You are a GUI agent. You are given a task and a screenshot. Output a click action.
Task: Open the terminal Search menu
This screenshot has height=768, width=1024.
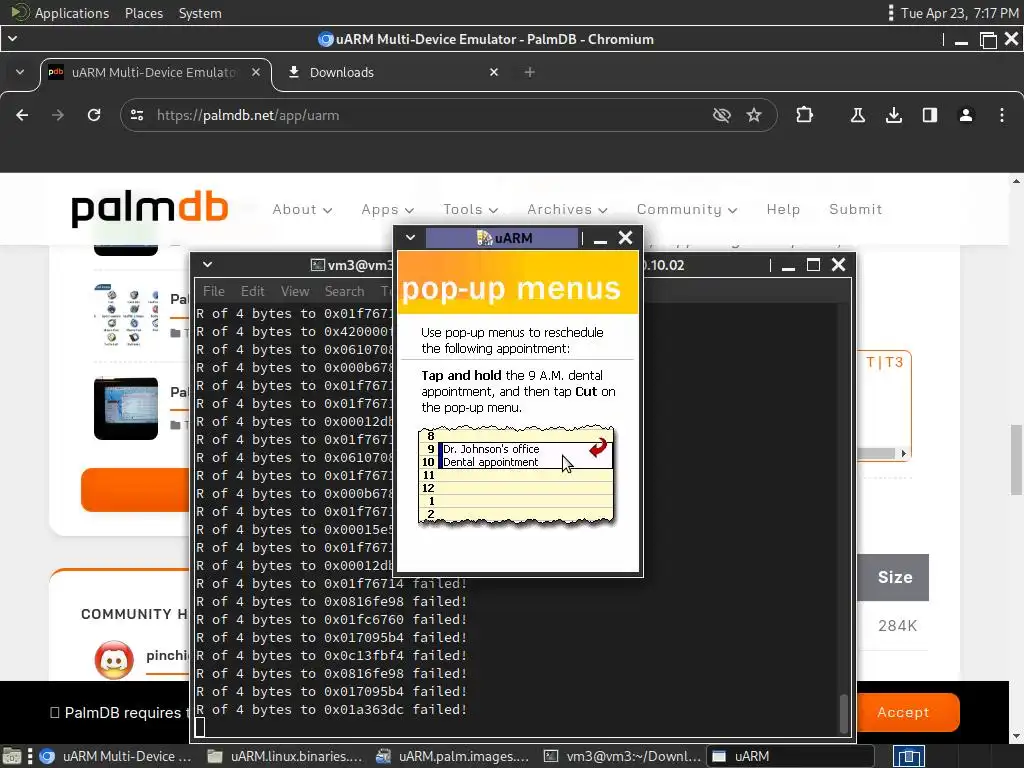[x=344, y=291]
